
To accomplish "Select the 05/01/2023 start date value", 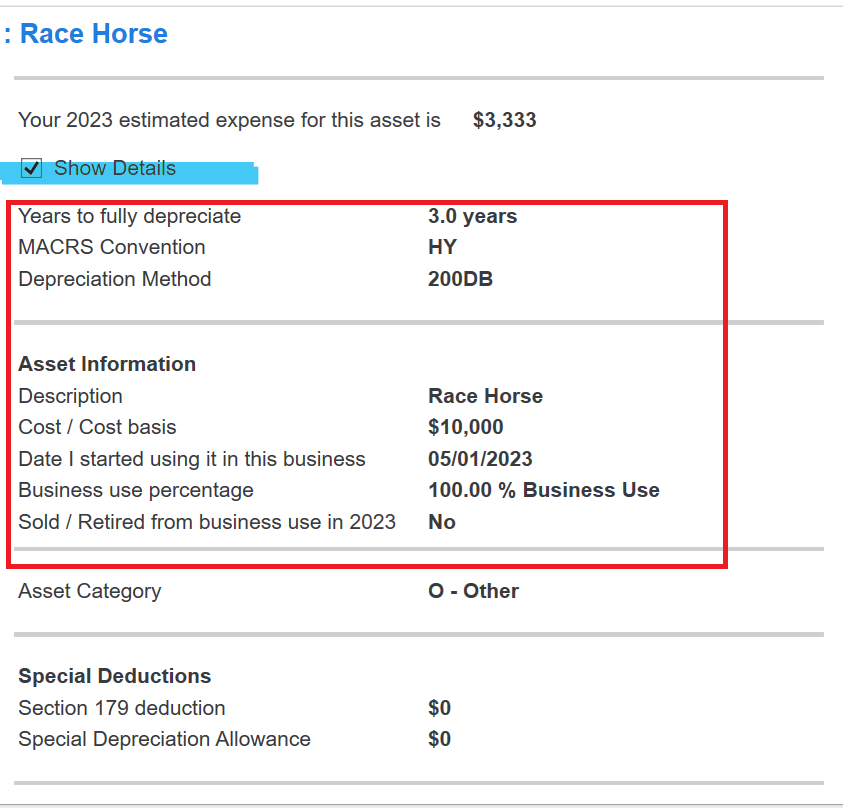I will click(x=480, y=459).
